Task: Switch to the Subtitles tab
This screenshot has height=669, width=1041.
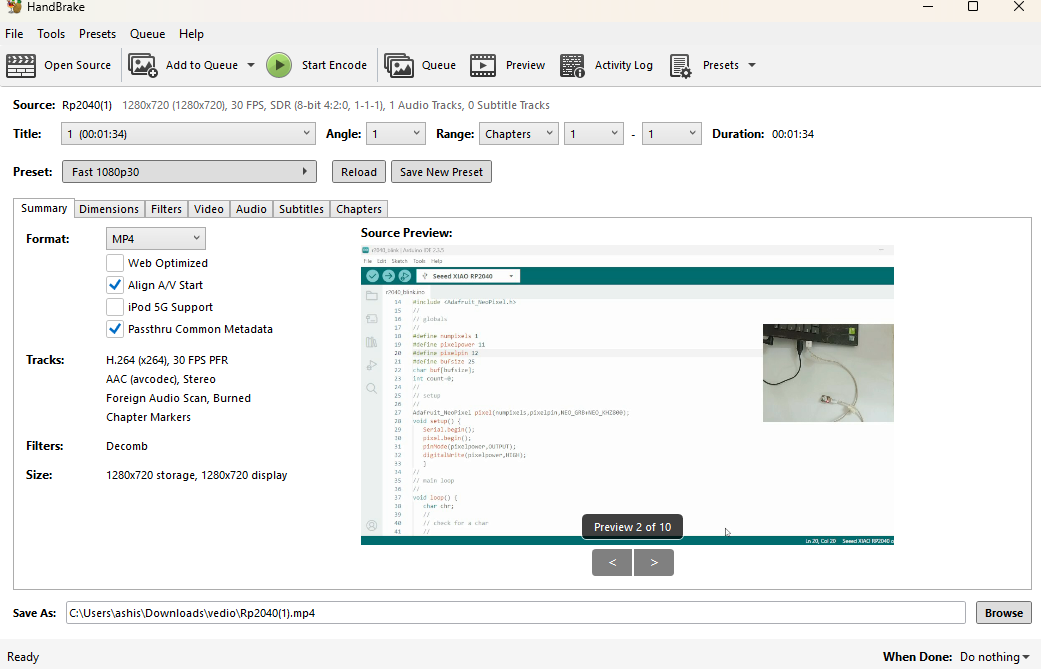Action: pos(301,209)
